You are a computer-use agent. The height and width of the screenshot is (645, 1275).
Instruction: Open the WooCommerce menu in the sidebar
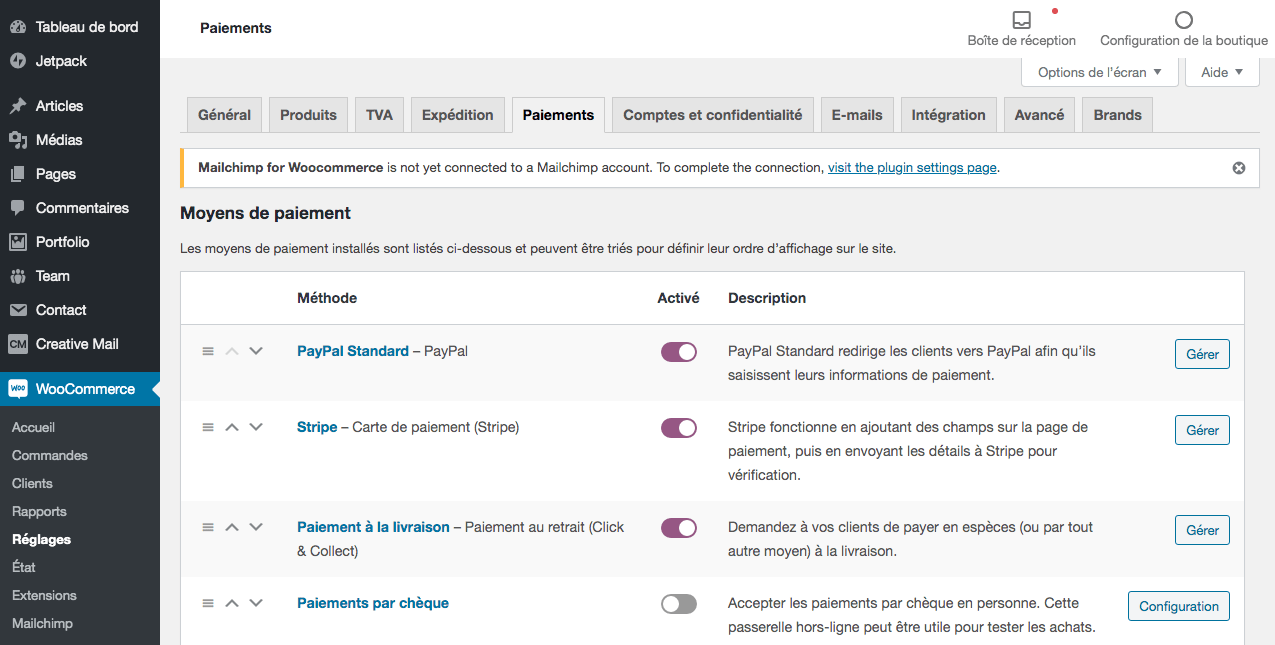(x=85, y=389)
